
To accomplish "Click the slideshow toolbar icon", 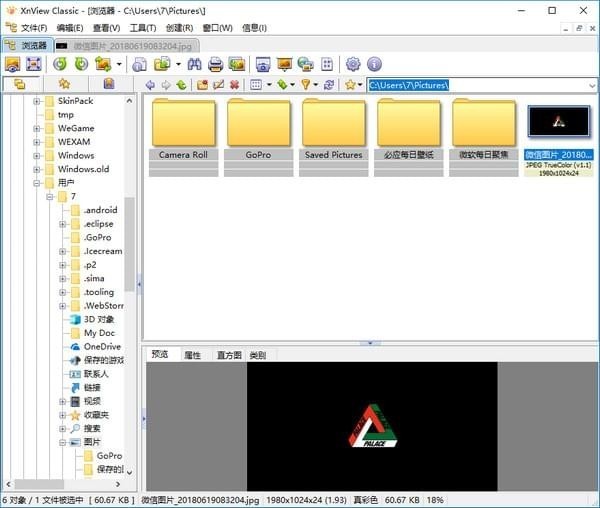I will click(x=285, y=64).
